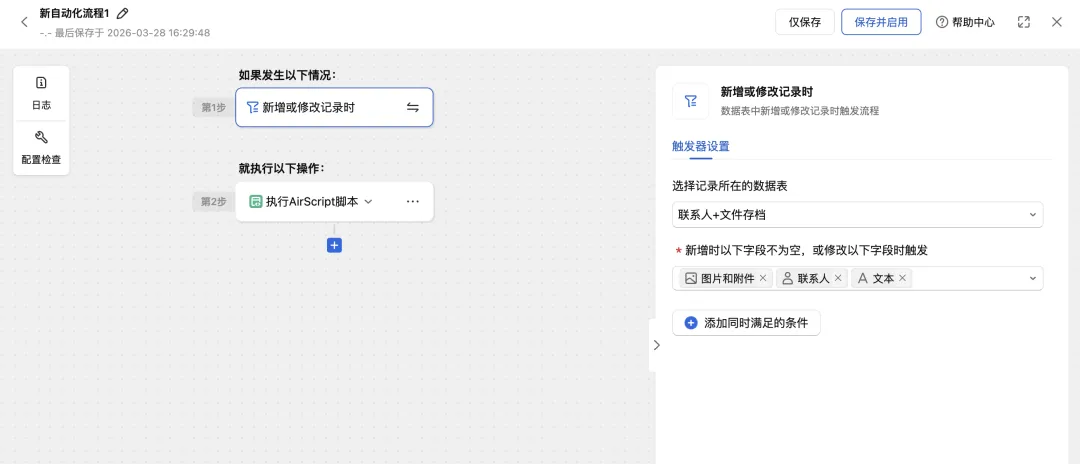Click the 保存并启用 button
The width and height of the screenshot is (1080, 464).
tap(881, 22)
